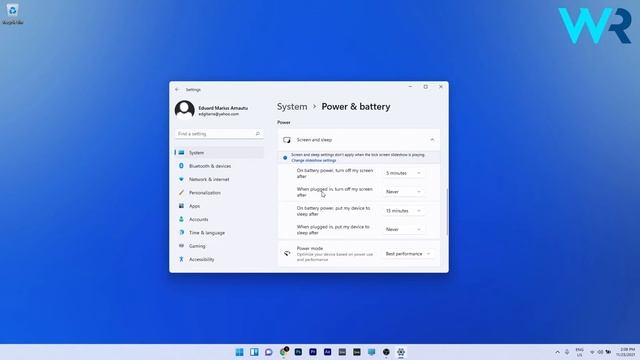Show hidden tray icons with the chevron
This screenshot has width=640, height=360.
pyautogui.click(x=557, y=352)
